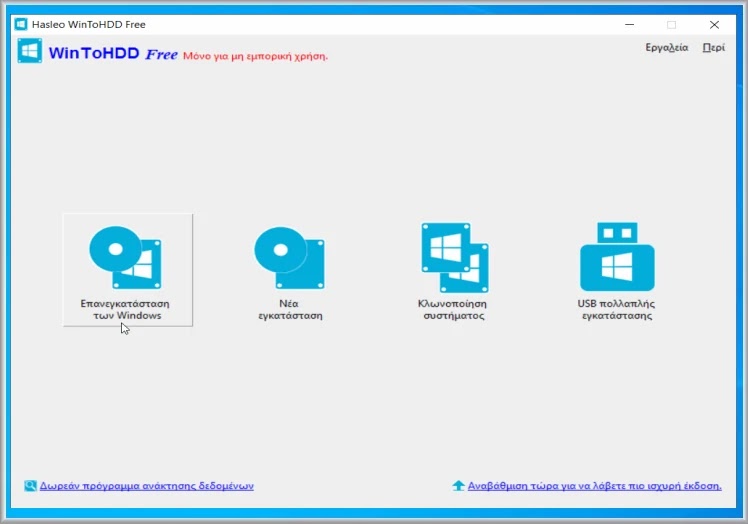Click the Επανεγκατάσταση των Windows disc icon

125,257
